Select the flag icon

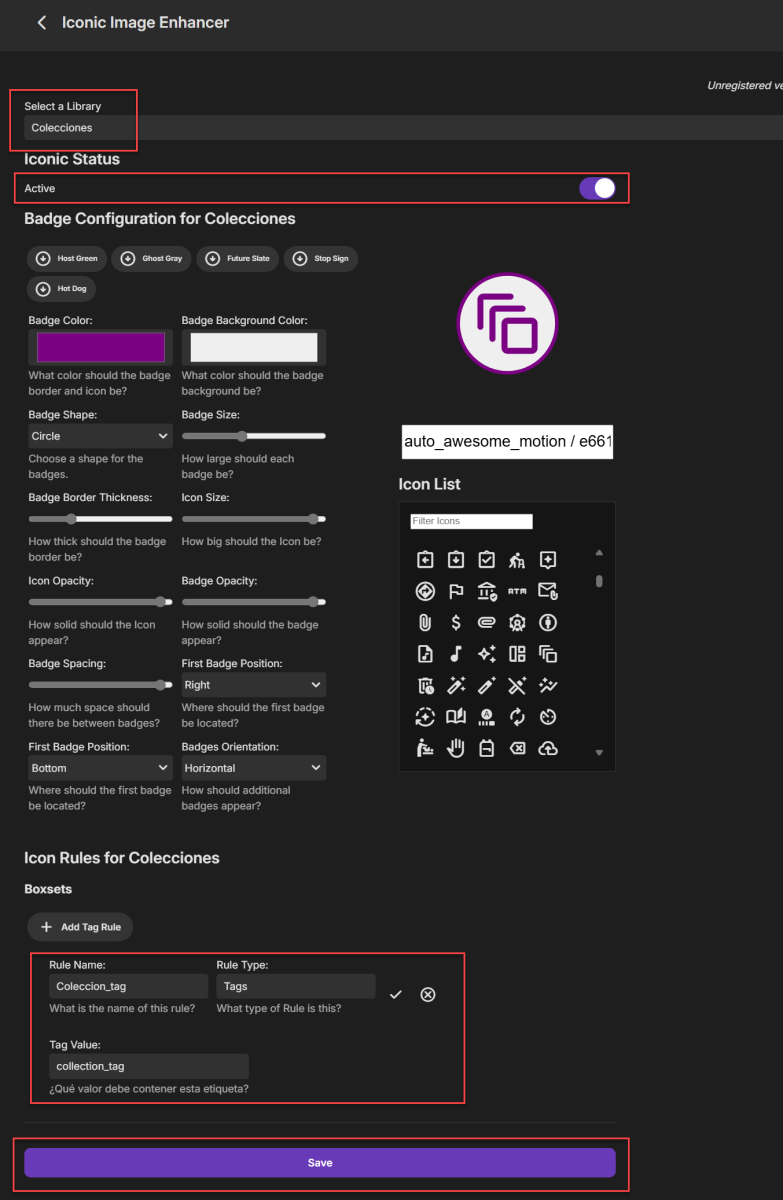(456, 591)
